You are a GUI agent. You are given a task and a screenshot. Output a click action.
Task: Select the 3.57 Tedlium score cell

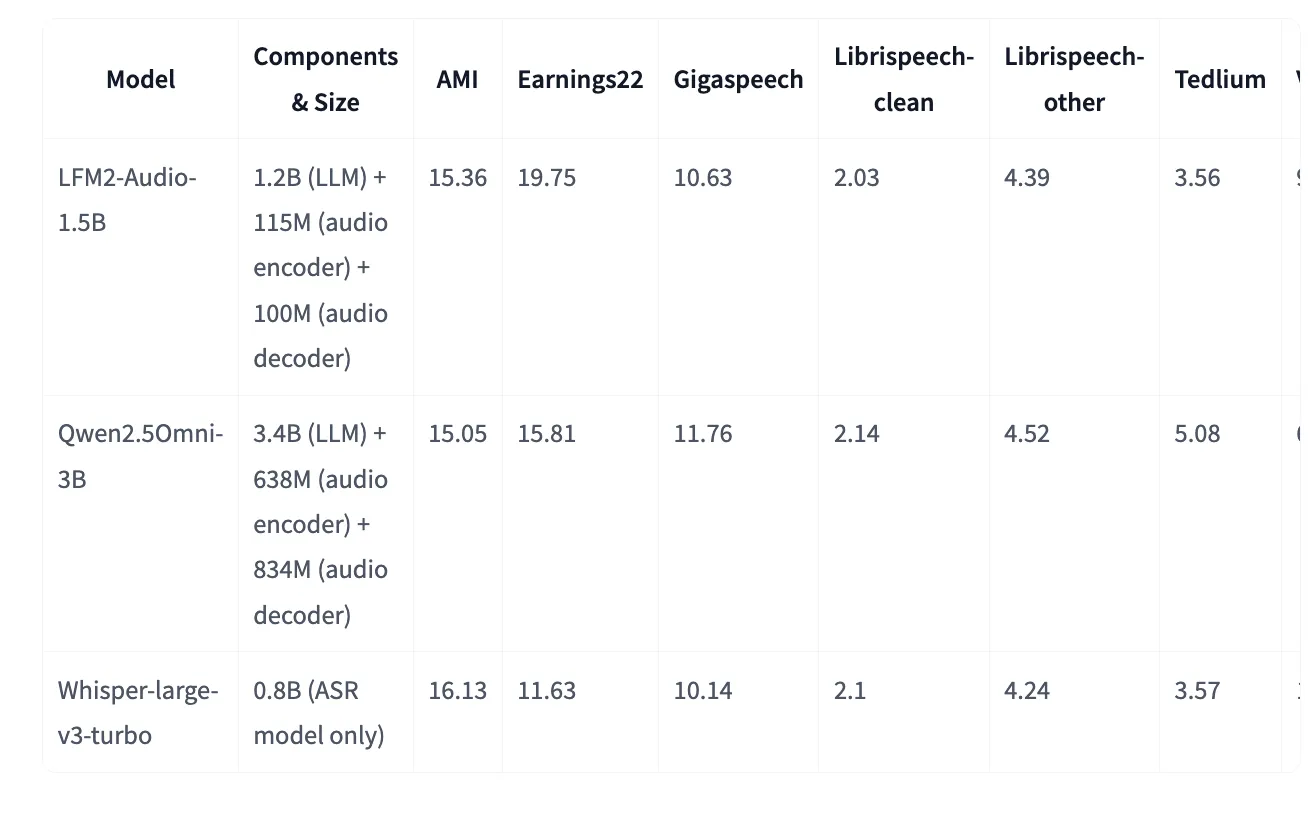point(1197,690)
